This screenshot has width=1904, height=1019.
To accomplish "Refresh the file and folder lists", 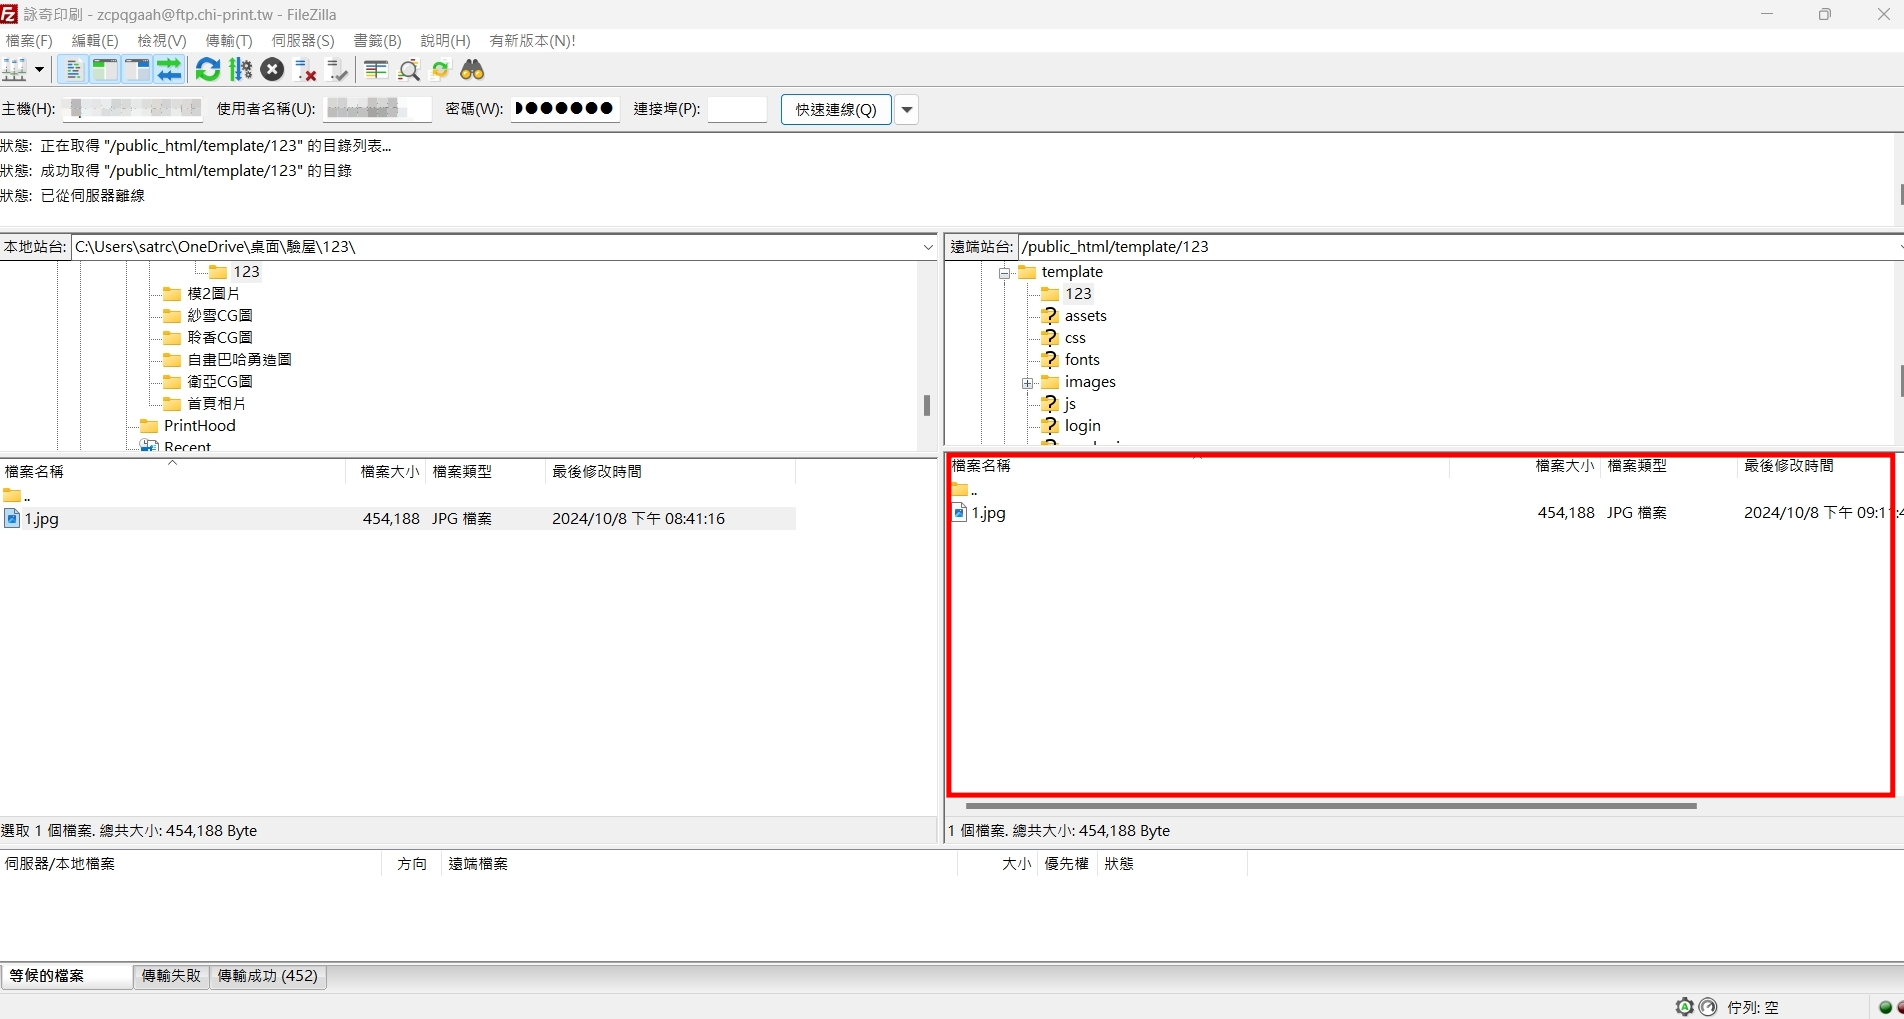I will (x=208, y=70).
